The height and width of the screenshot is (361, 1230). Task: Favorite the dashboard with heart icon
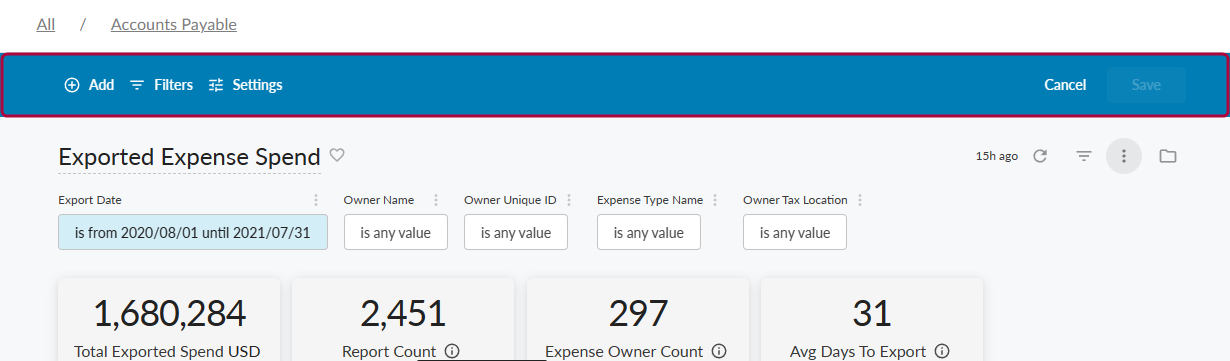[337, 155]
